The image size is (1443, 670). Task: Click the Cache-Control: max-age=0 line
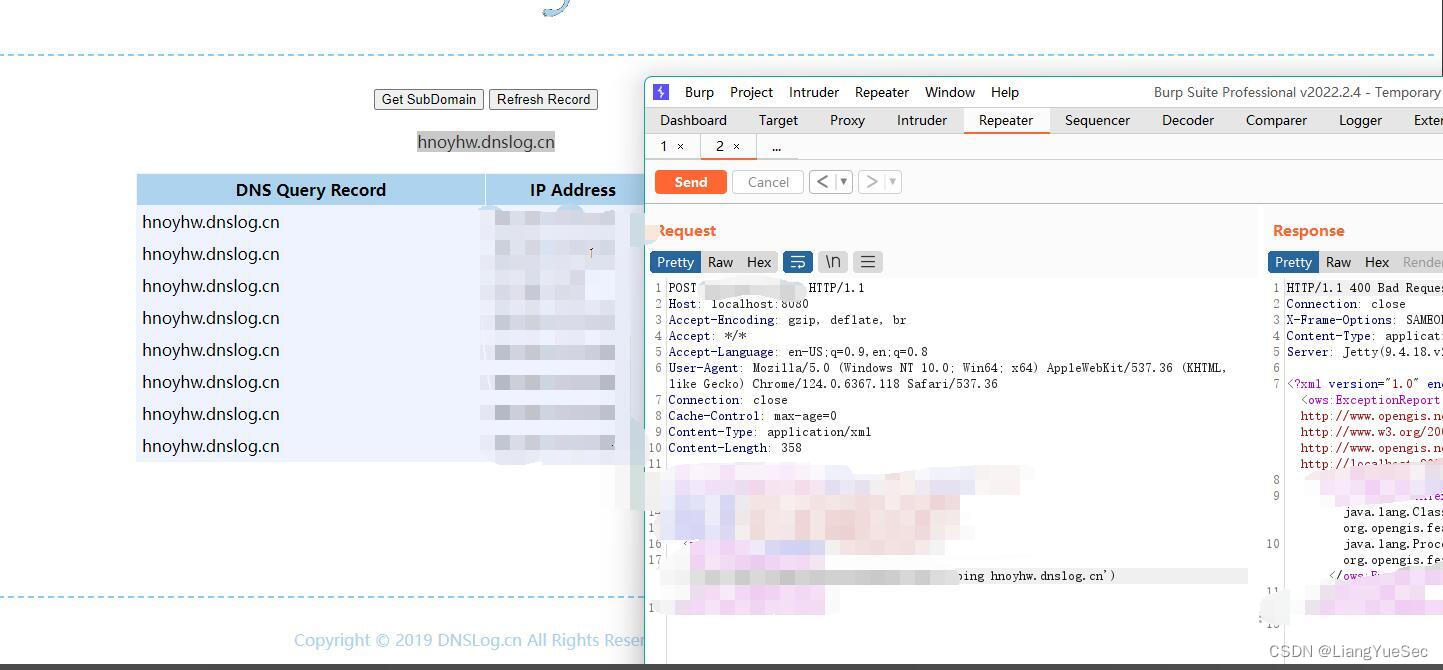752,416
